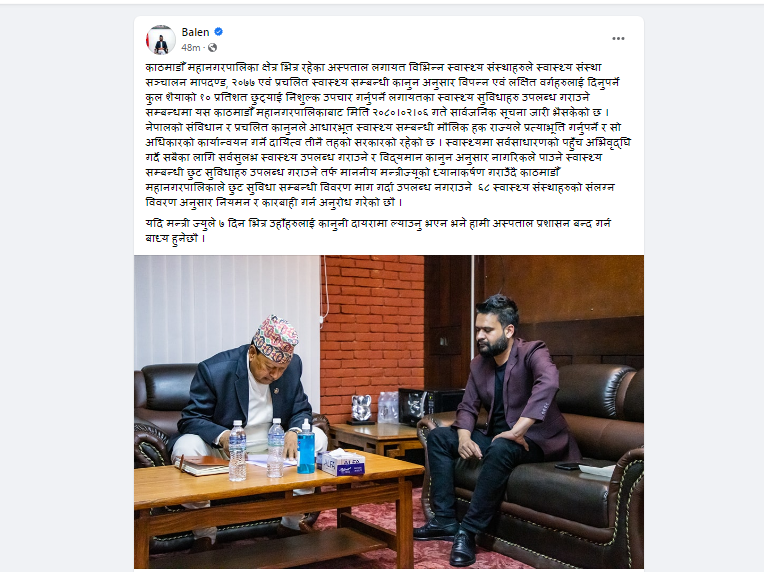
Task: Click the blue verified badge beside Balen
Action: [219, 32]
